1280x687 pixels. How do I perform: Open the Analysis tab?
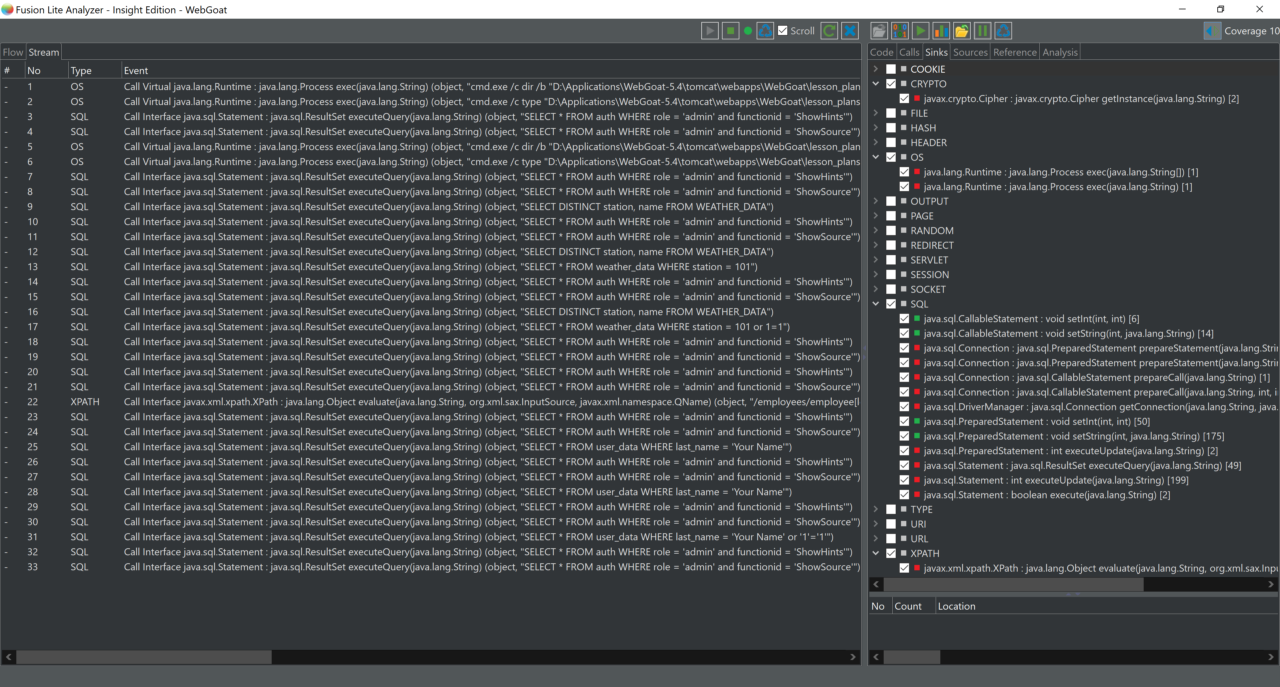point(1060,52)
